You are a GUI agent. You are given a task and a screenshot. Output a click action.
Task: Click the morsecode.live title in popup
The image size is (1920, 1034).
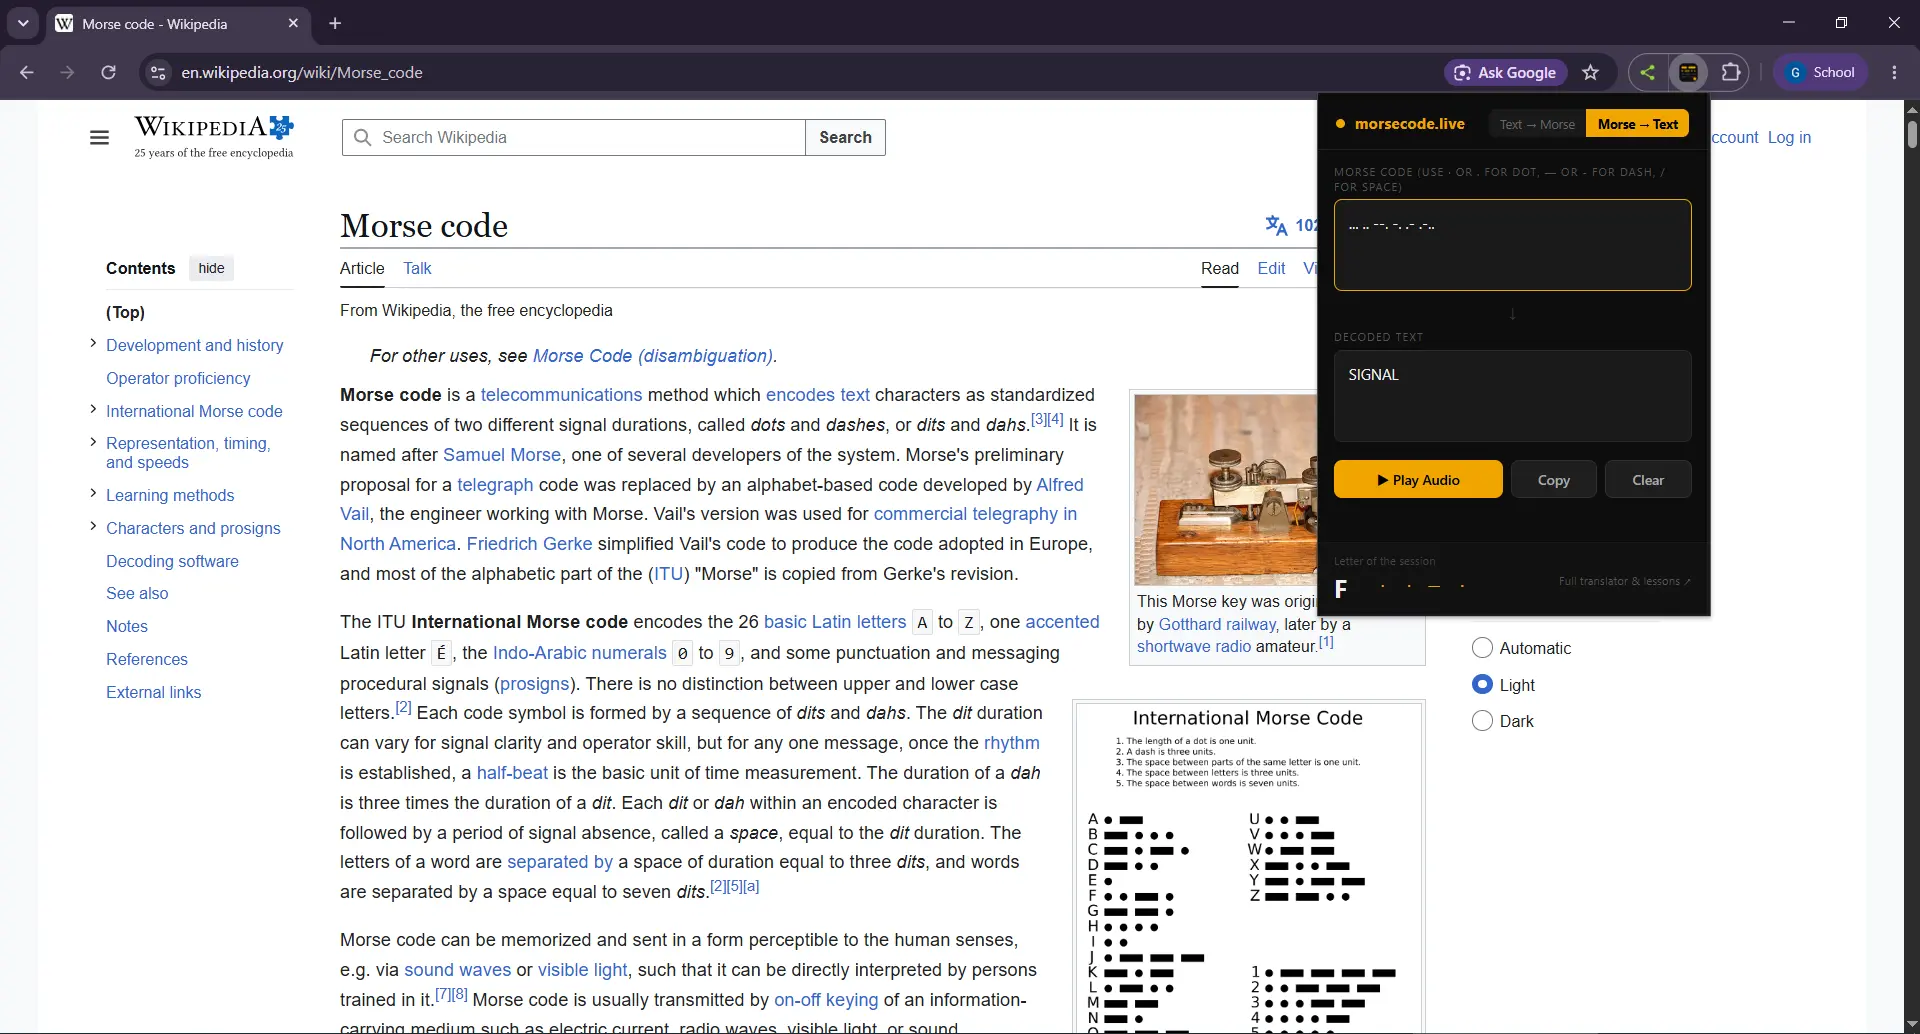(1409, 124)
